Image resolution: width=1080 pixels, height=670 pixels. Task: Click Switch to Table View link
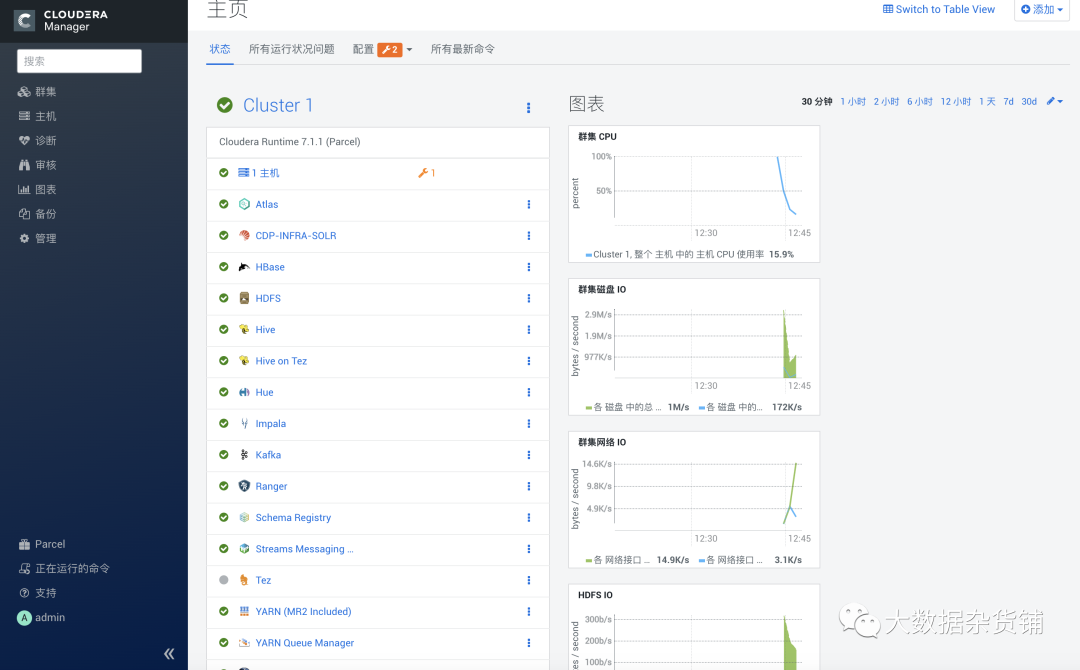point(939,9)
